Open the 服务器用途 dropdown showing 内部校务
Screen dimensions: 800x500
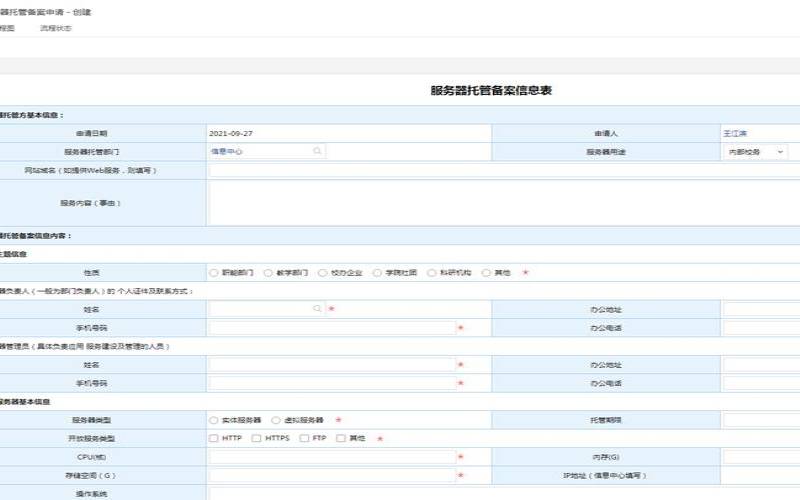click(x=756, y=152)
